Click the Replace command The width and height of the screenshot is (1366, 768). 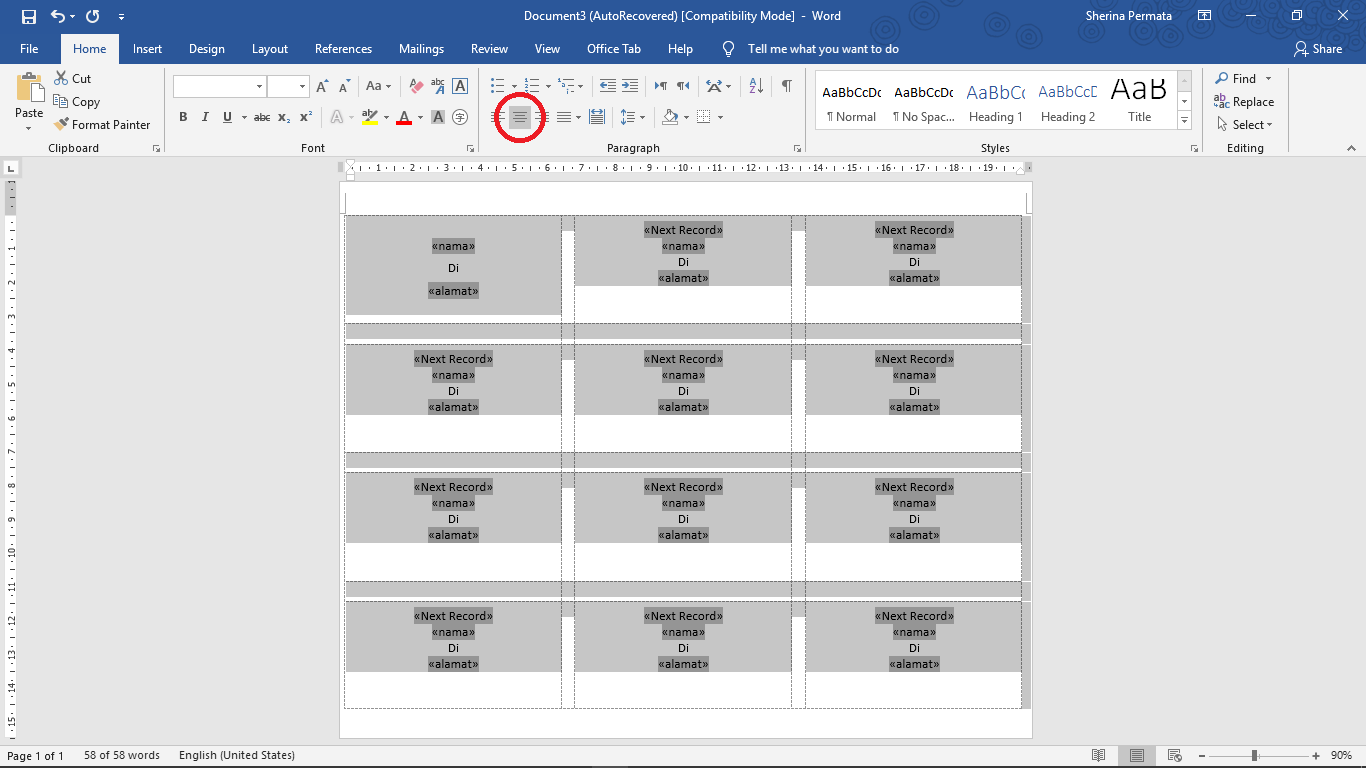click(x=1244, y=101)
